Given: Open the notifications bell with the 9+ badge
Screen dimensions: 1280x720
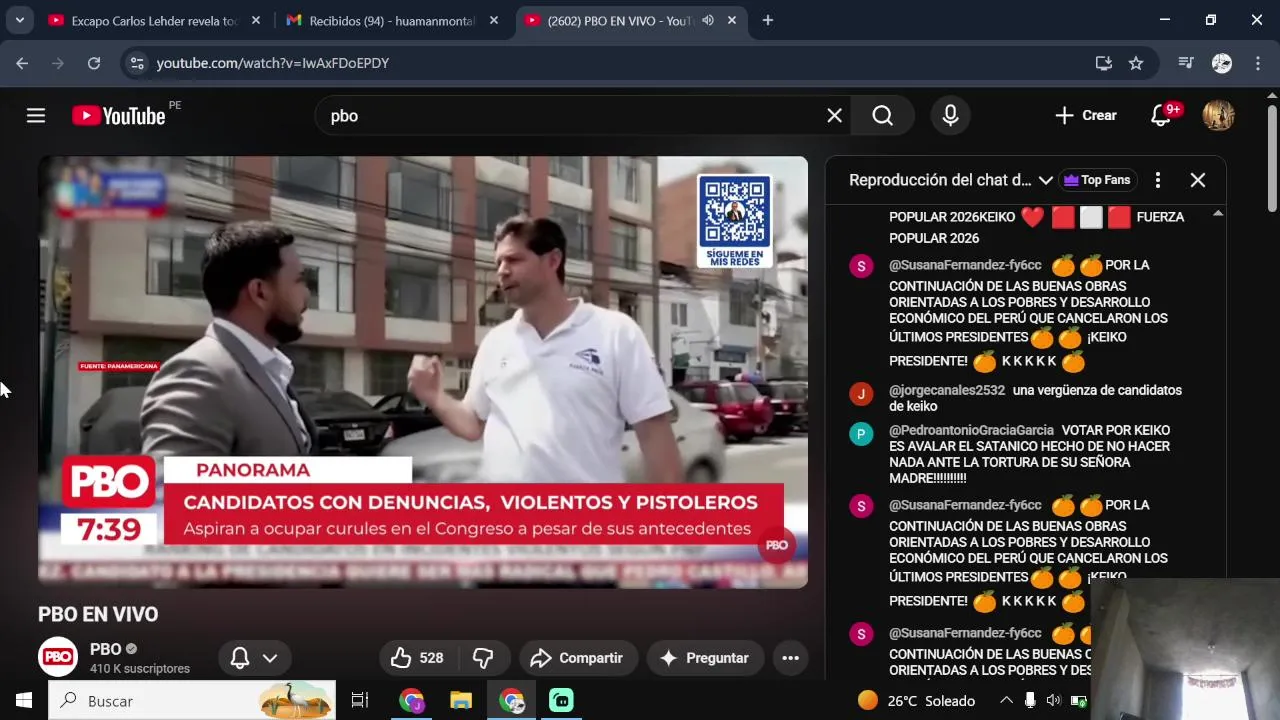Looking at the screenshot, I should pos(1162,116).
